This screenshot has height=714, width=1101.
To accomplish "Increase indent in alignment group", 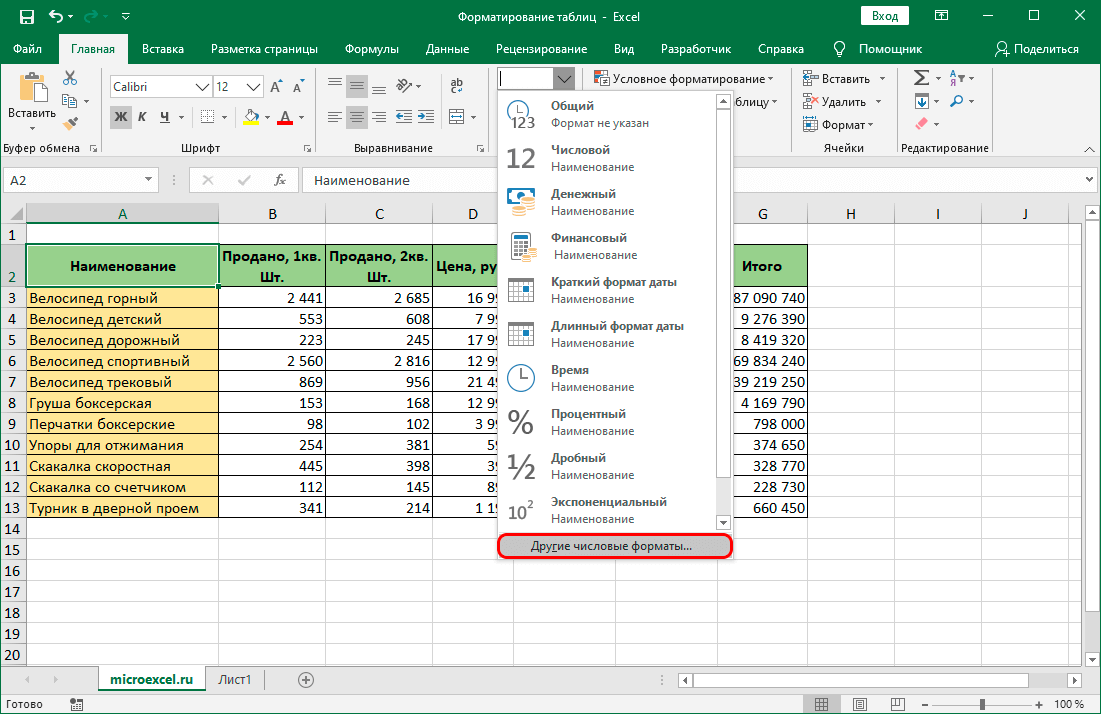I will click(426, 117).
